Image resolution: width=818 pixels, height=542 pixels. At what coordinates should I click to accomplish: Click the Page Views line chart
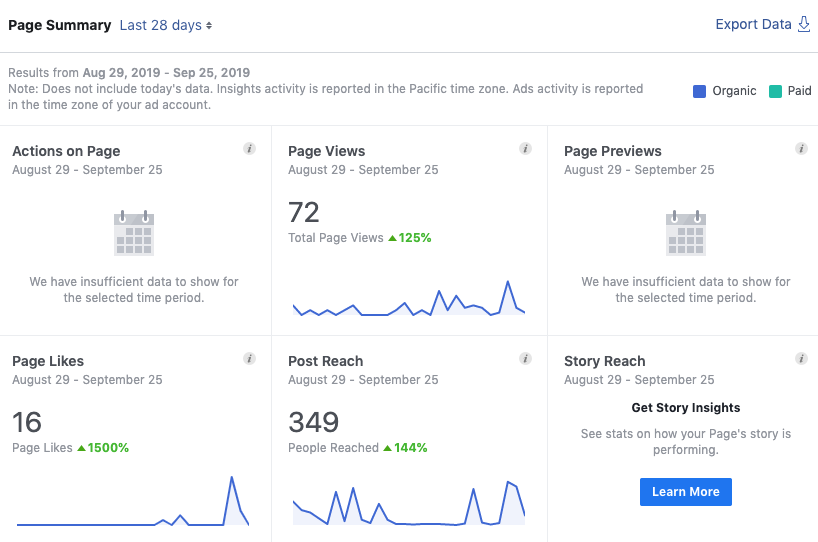(x=408, y=302)
